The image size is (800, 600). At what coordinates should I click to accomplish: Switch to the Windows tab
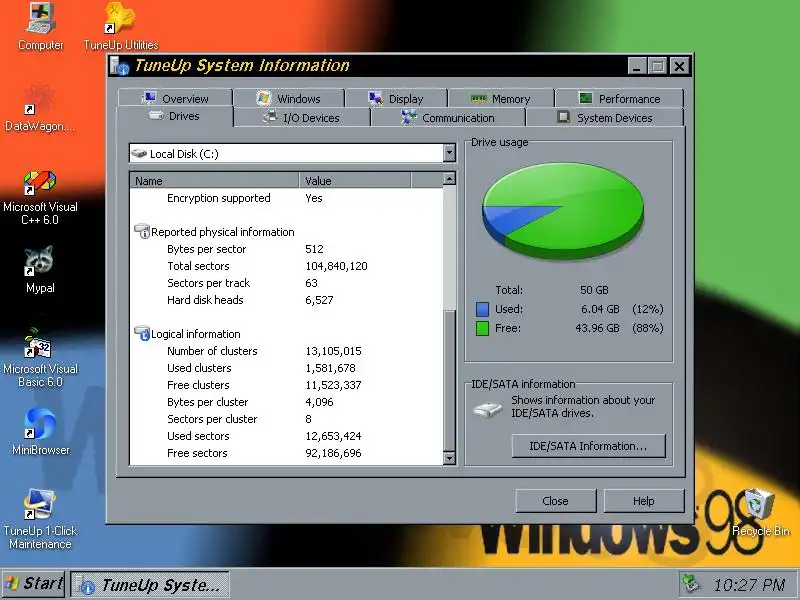pos(289,98)
